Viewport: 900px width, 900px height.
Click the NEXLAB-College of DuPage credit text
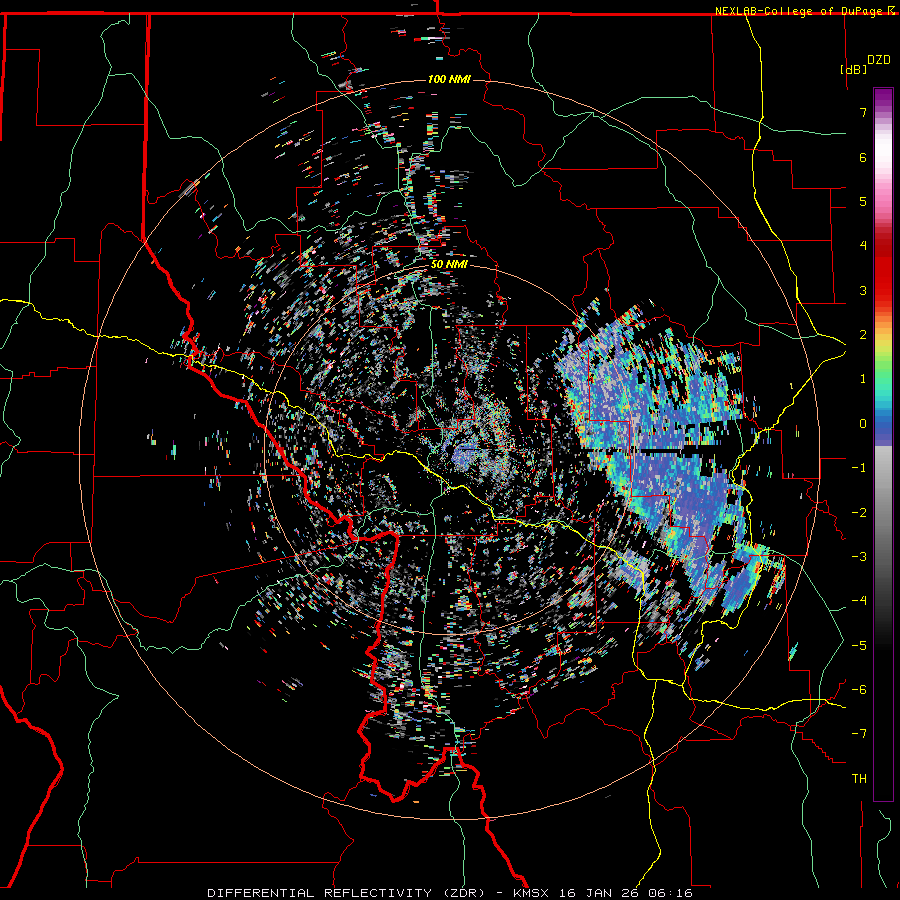pyautogui.click(x=798, y=11)
